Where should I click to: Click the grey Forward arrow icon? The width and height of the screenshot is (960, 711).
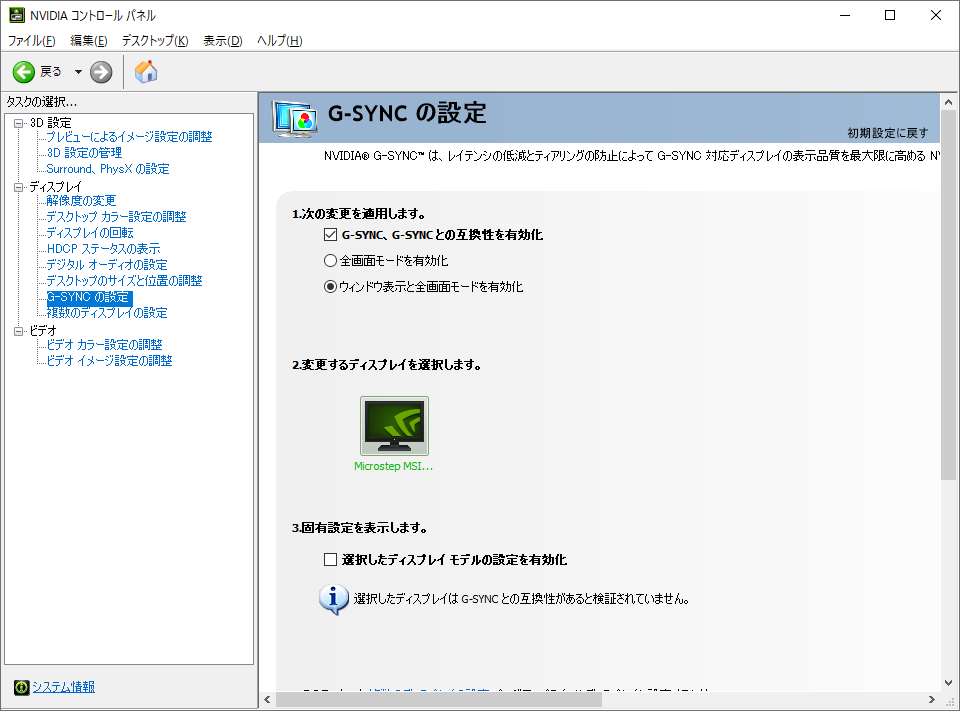[x=101, y=72]
